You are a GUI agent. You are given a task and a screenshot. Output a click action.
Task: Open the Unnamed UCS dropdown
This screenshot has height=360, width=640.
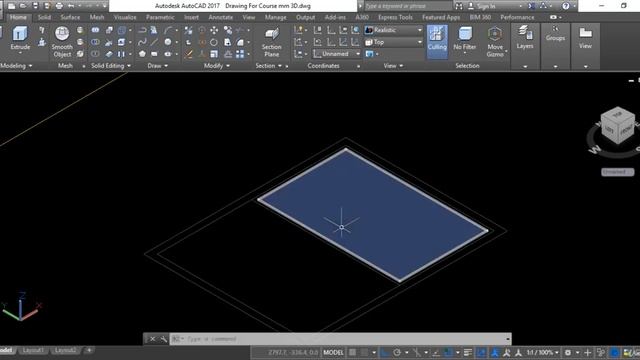click(337, 54)
